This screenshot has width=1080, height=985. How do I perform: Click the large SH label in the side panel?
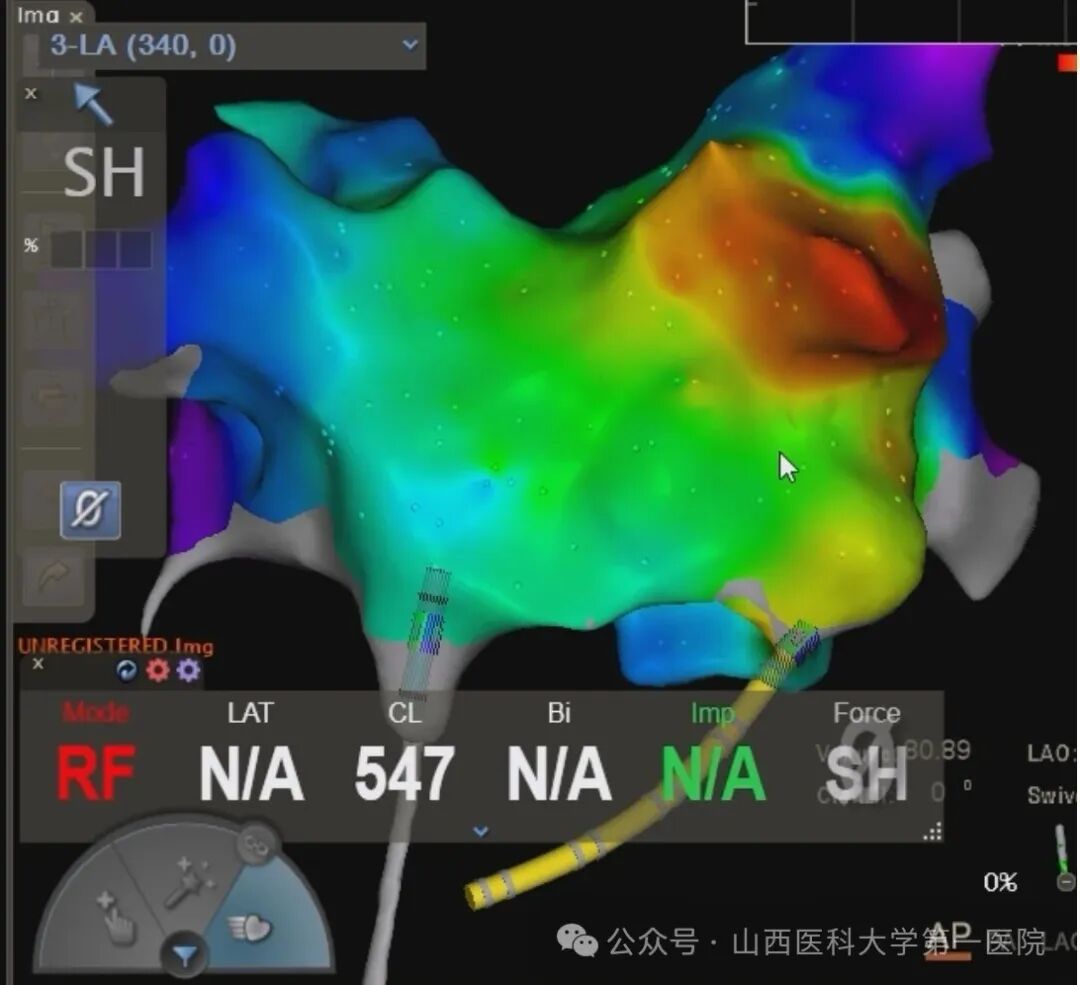pyautogui.click(x=104, y=172)
